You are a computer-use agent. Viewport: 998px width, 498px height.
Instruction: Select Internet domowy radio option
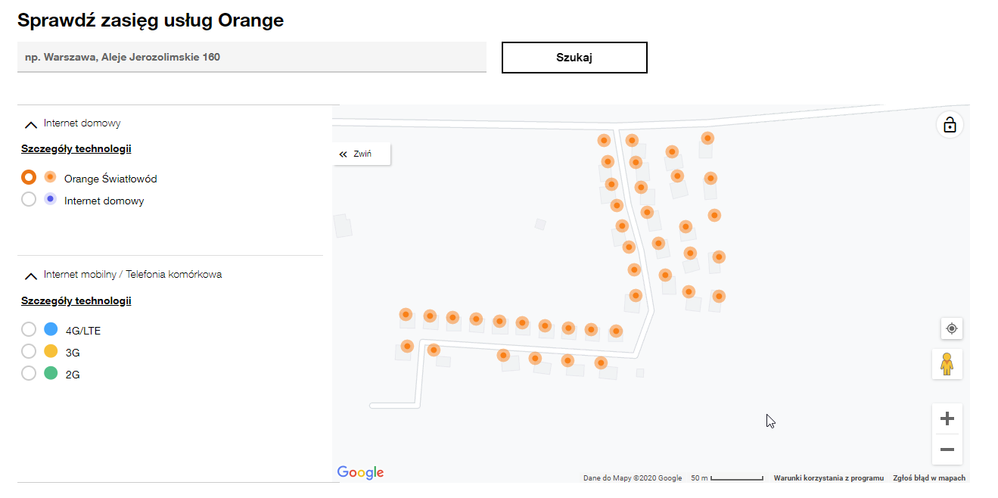tap(29, 200)
